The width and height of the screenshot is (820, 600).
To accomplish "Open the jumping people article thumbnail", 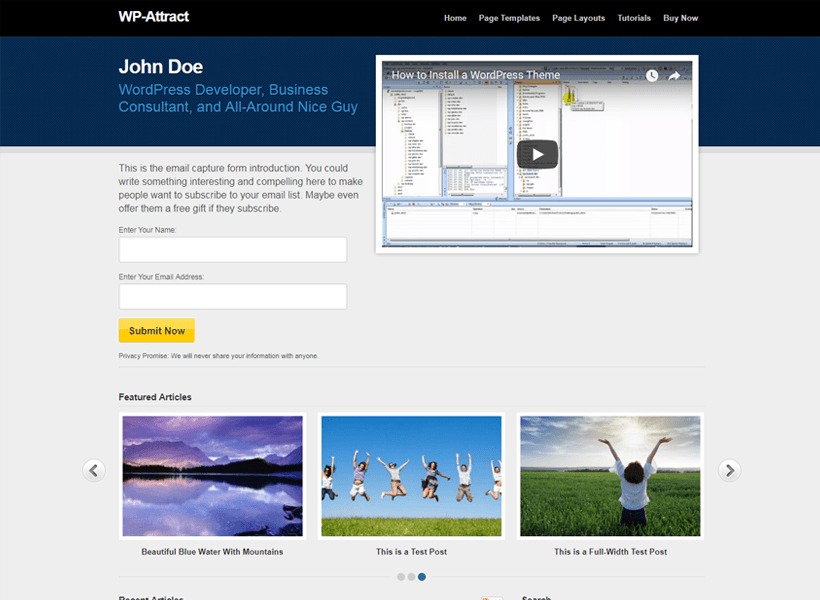I will pos(411,476).
